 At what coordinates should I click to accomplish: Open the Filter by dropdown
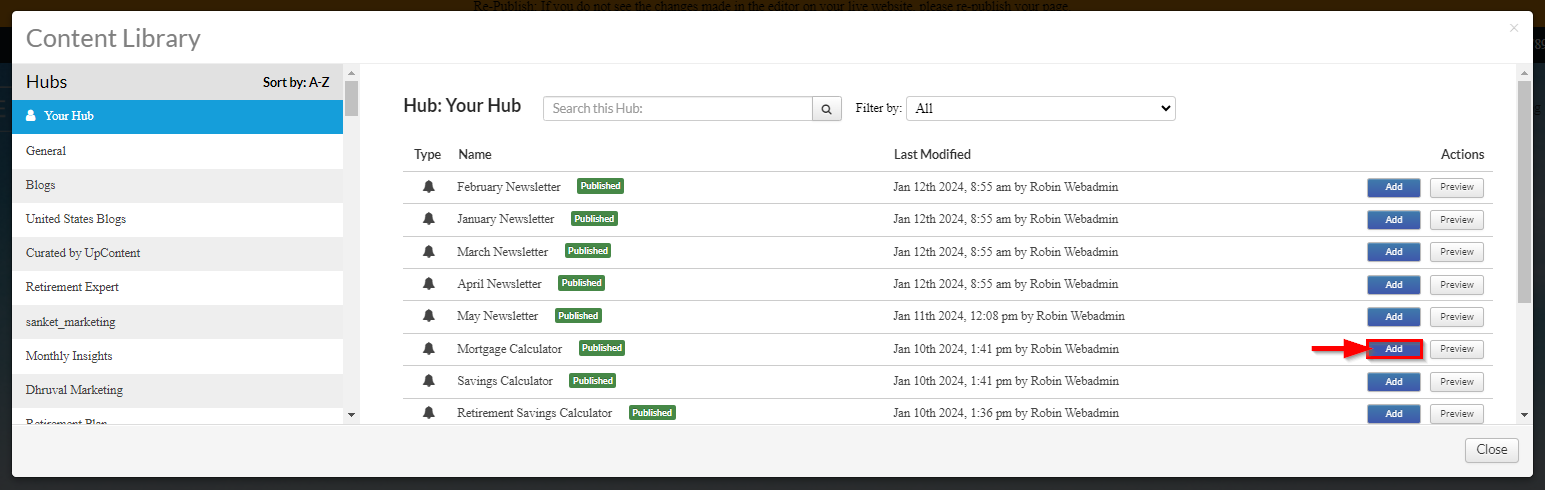tap(1040, 108)
